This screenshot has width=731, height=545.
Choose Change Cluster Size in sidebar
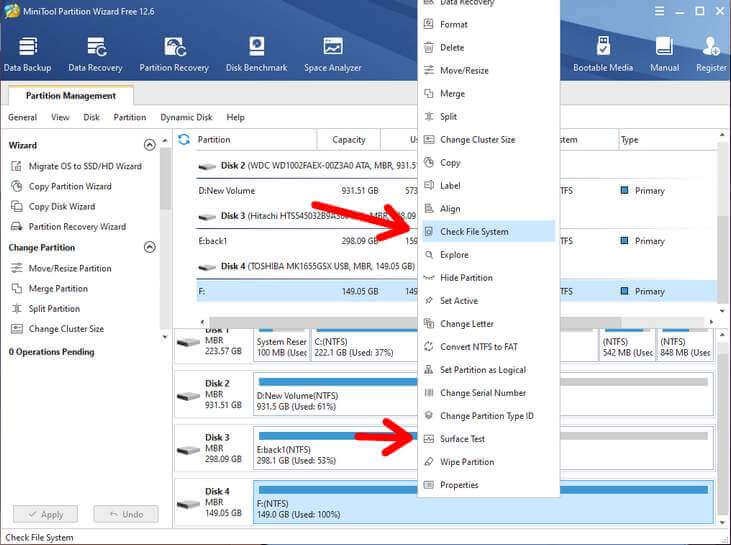pyautogui.click(x=57, y=329)
